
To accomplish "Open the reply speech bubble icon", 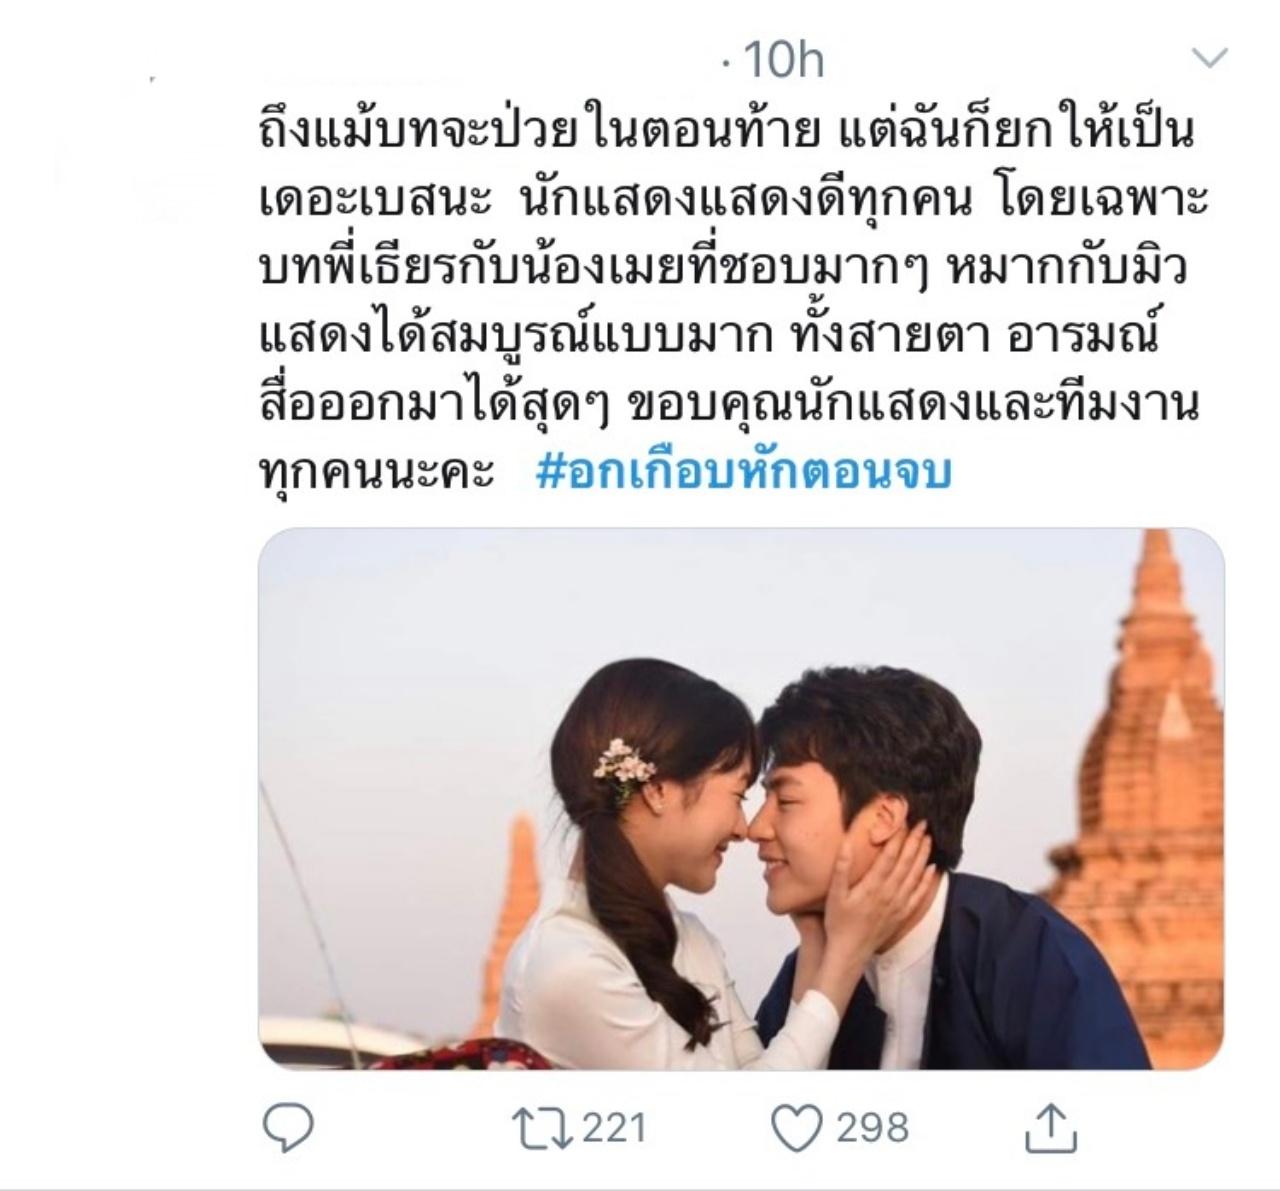I will 288,1128.
